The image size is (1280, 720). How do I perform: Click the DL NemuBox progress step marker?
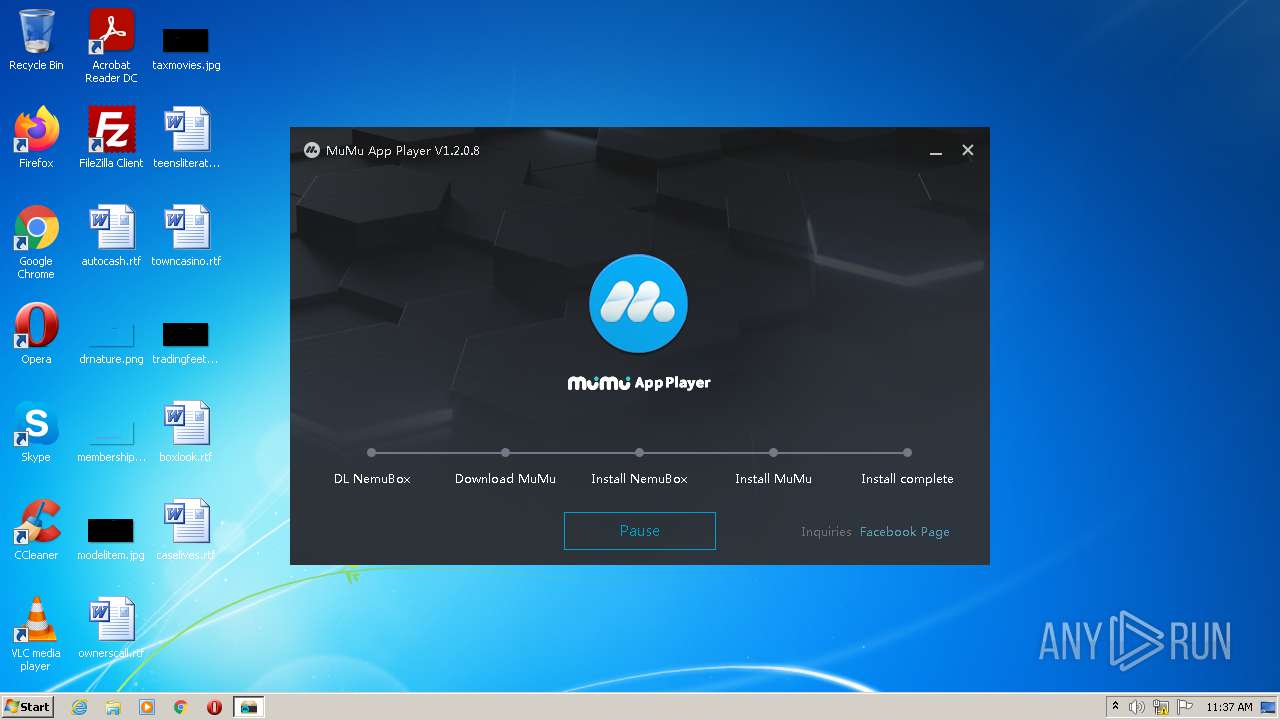(x=372, y=453)
